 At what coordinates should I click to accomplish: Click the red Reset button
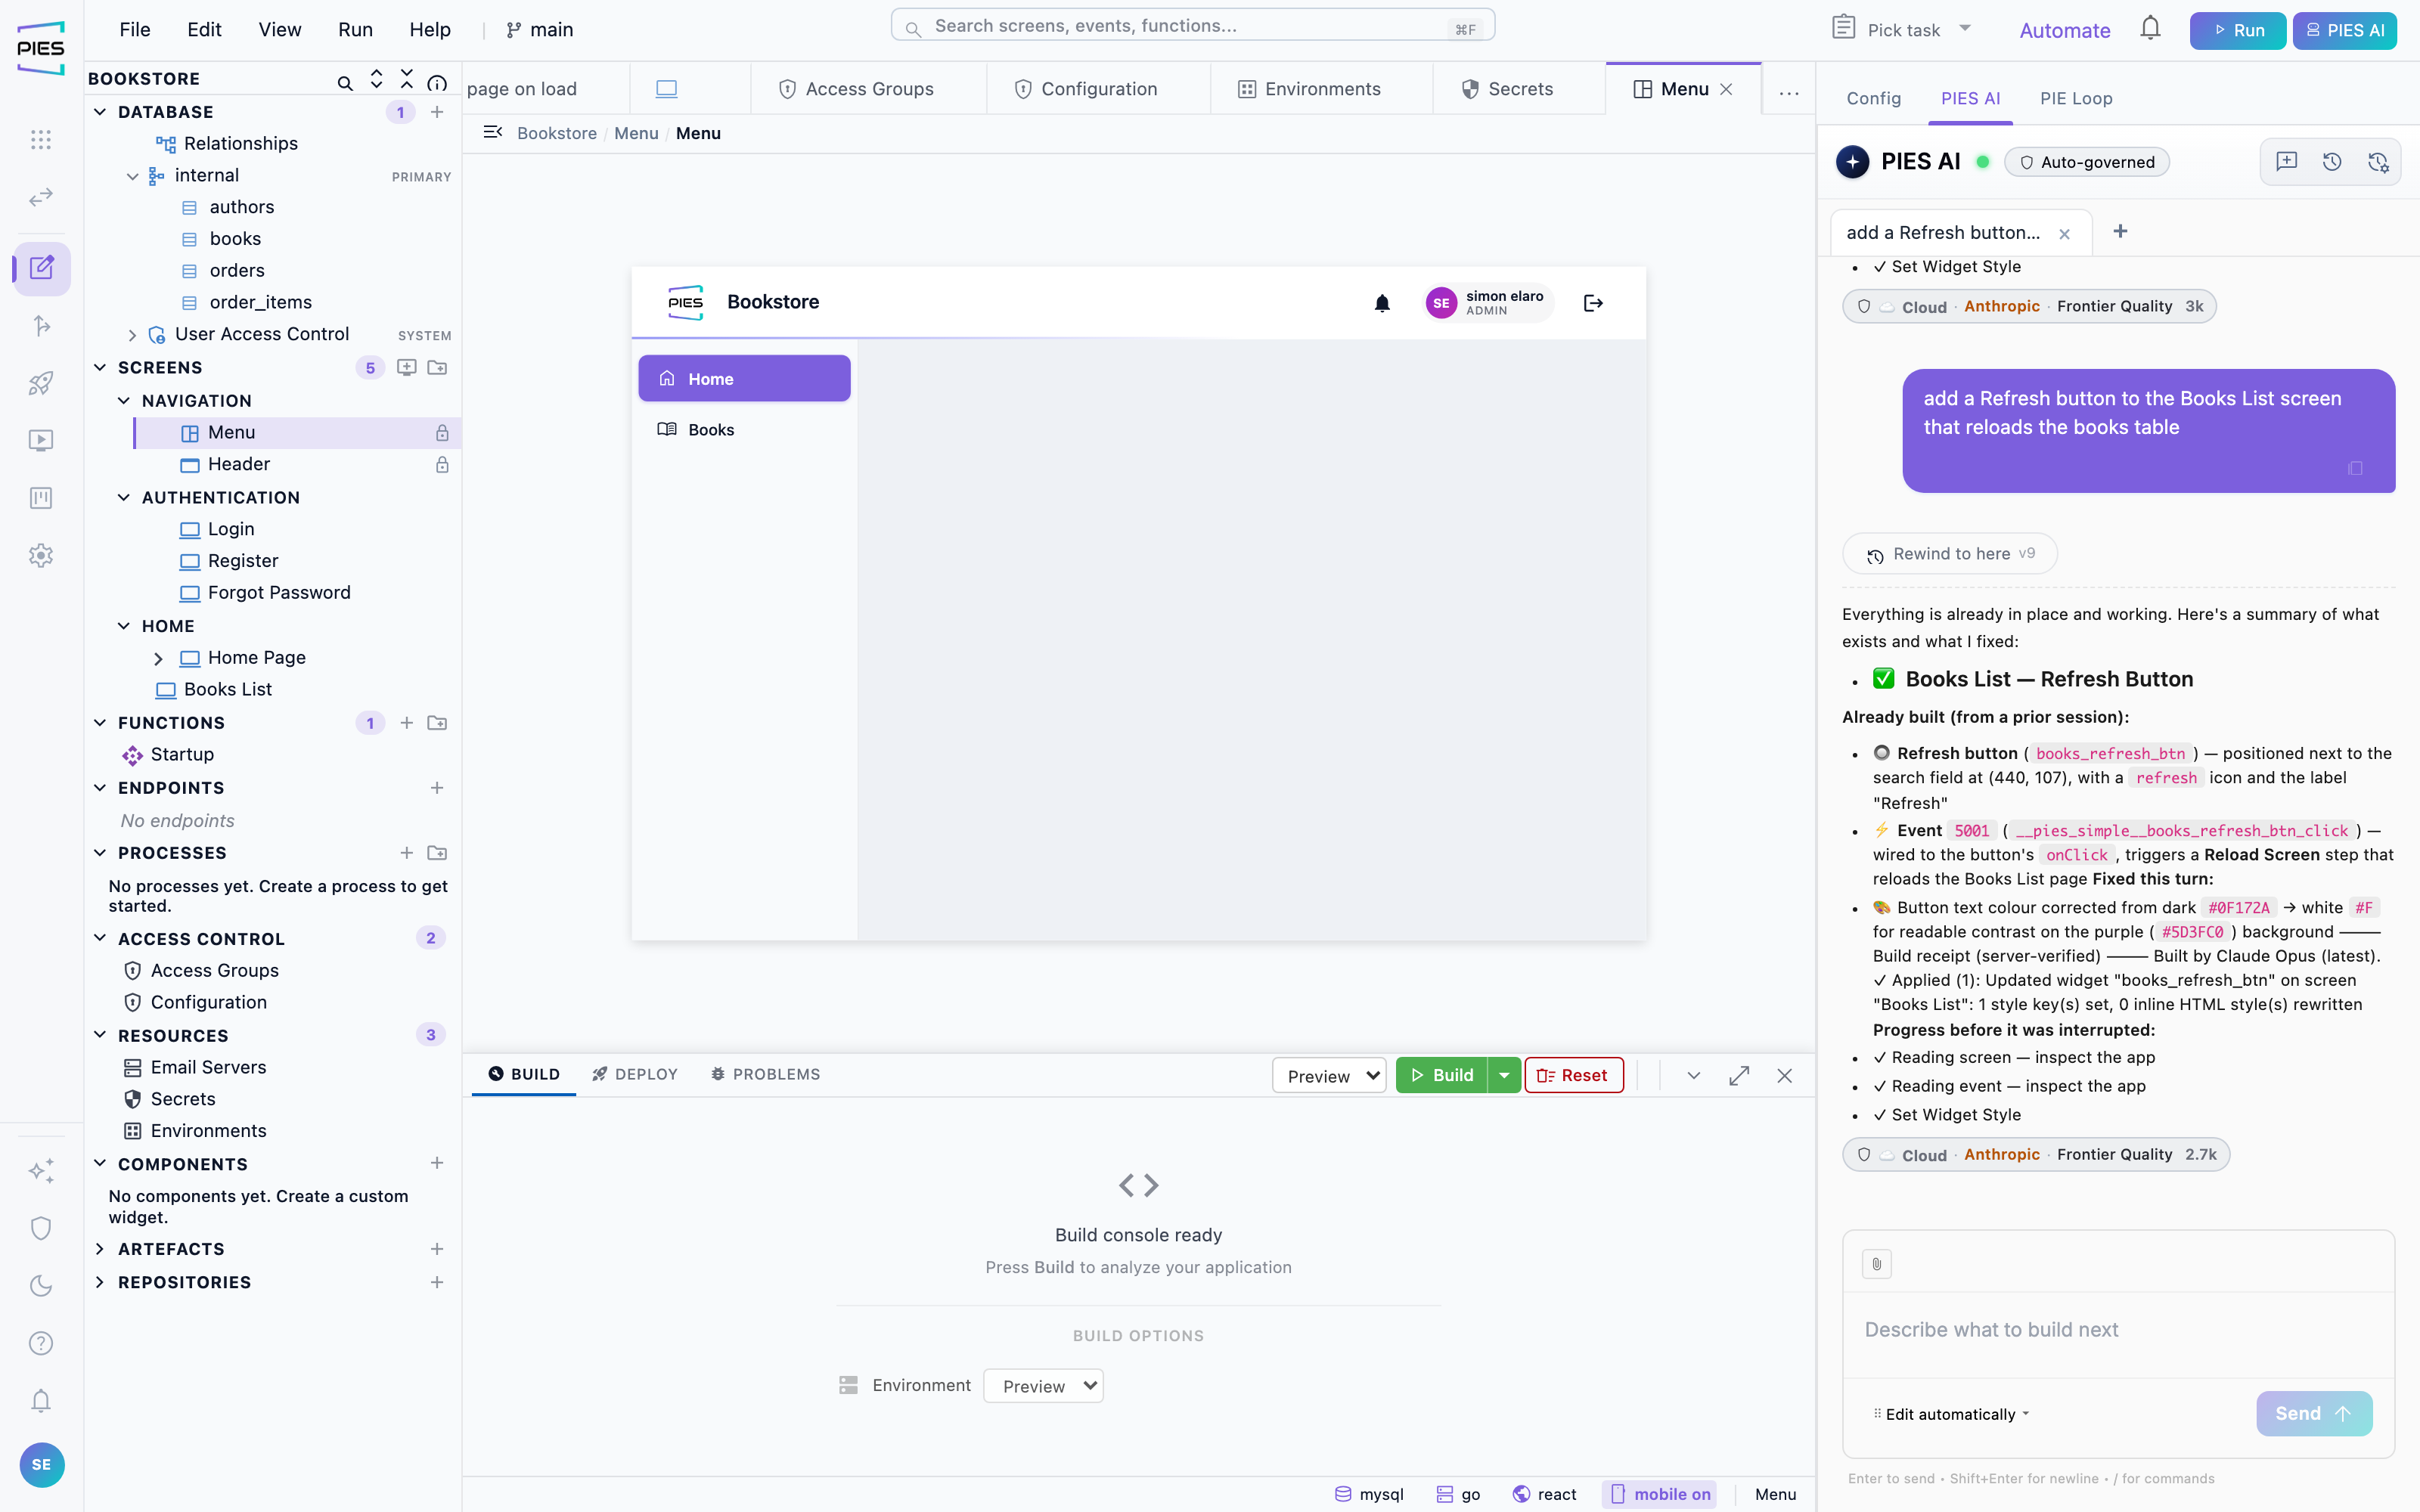(x=1573, y=1076)
